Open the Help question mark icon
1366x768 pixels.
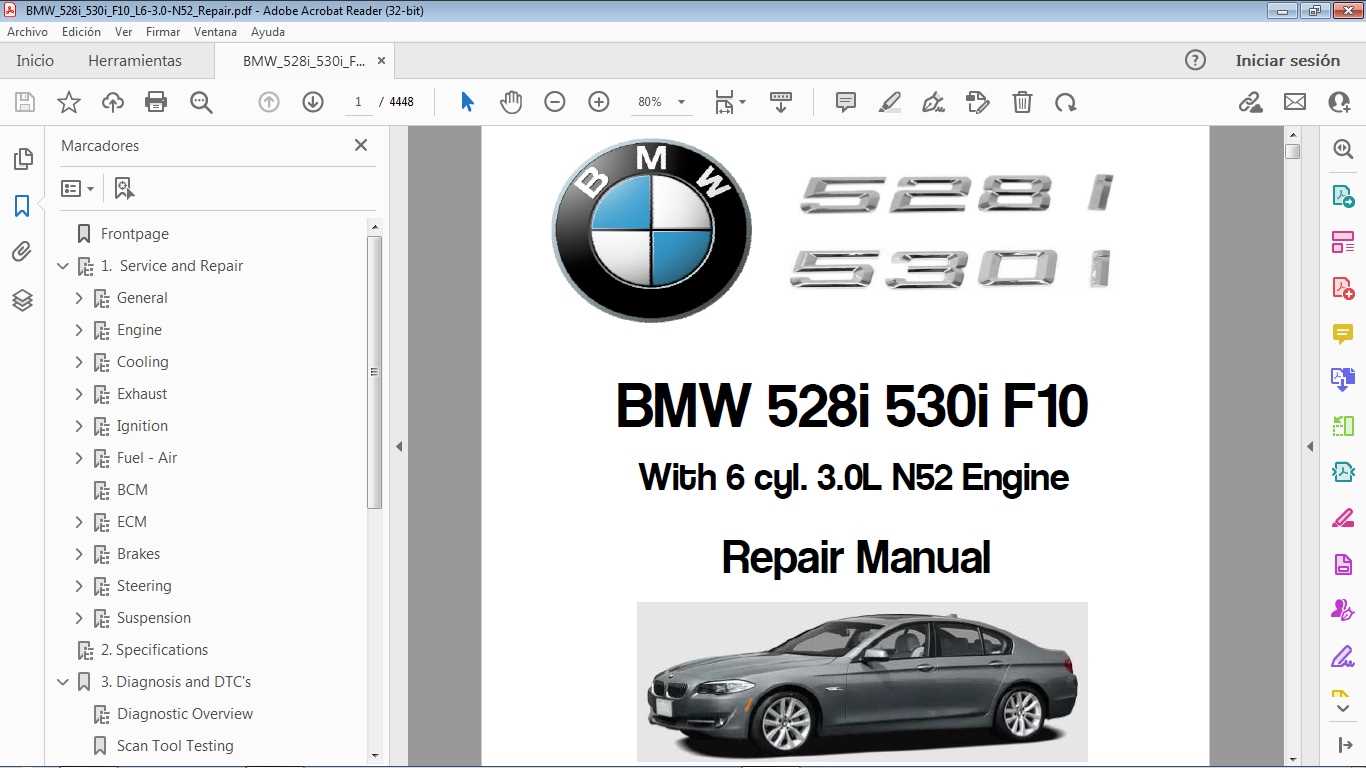pos(1195,60)
